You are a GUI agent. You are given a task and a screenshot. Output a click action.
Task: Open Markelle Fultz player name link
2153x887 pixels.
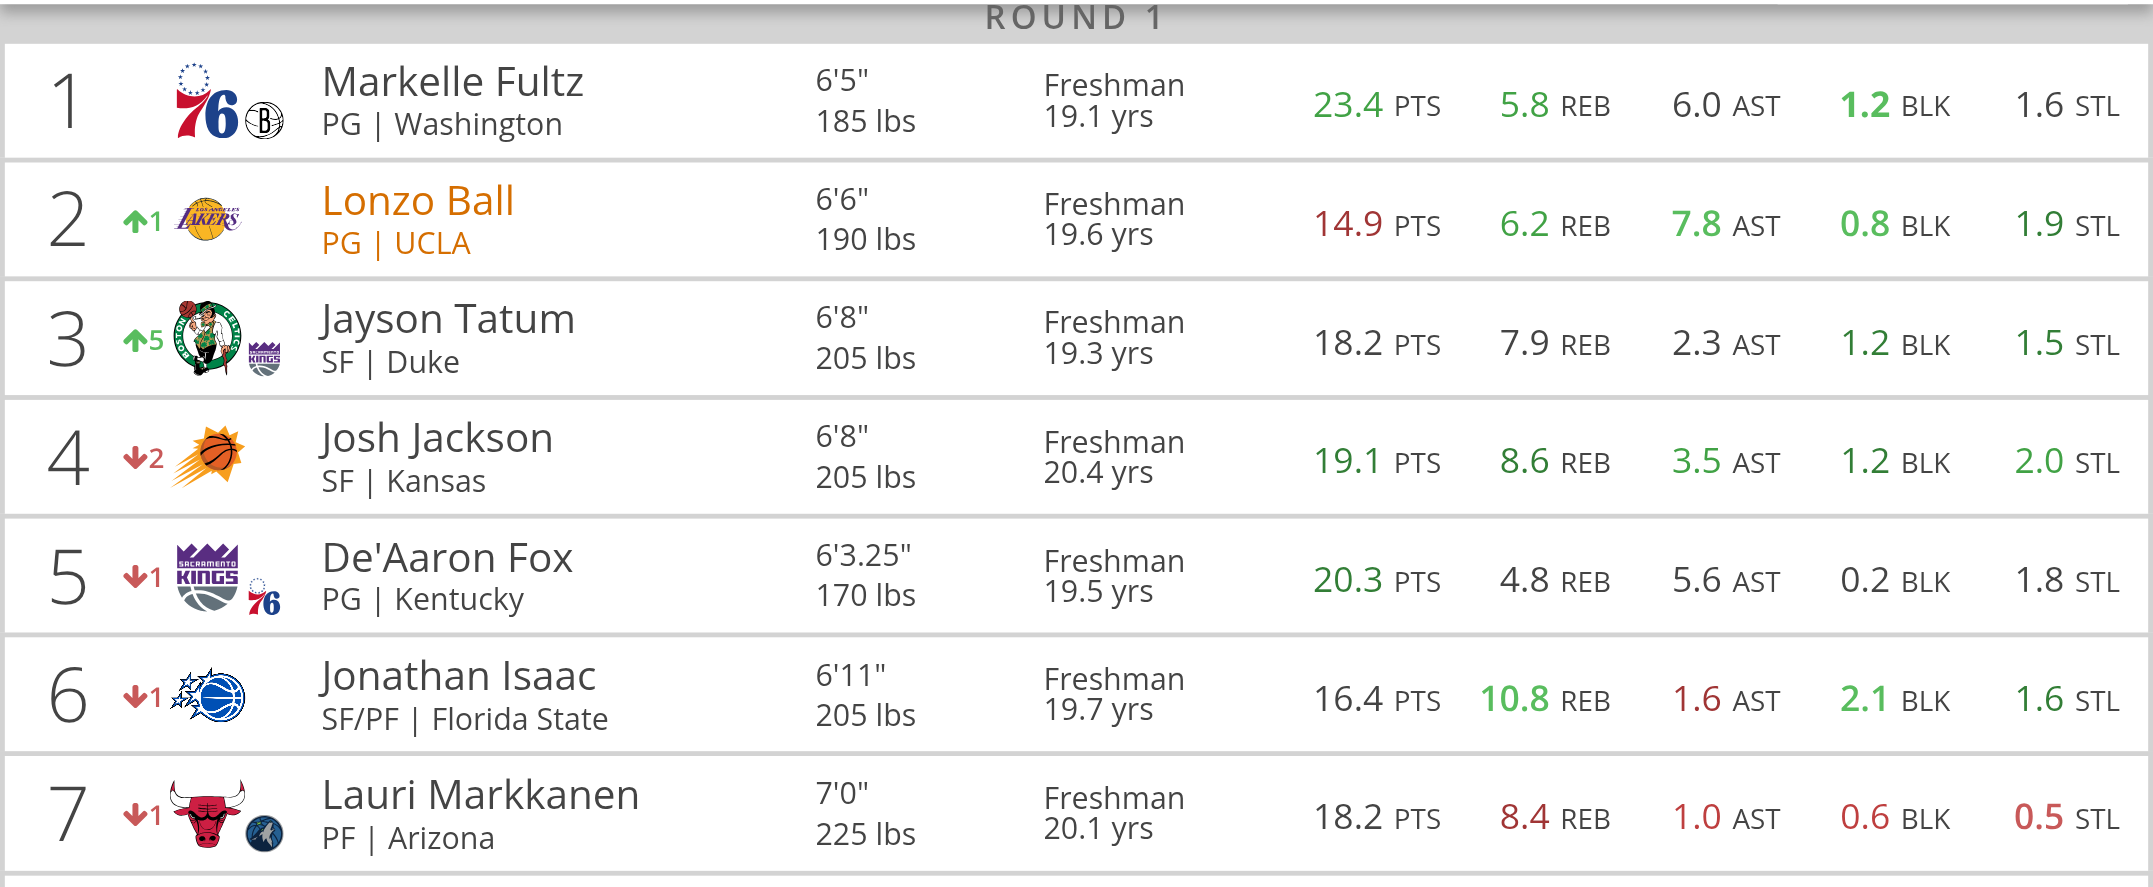click(x=453, y=82)
